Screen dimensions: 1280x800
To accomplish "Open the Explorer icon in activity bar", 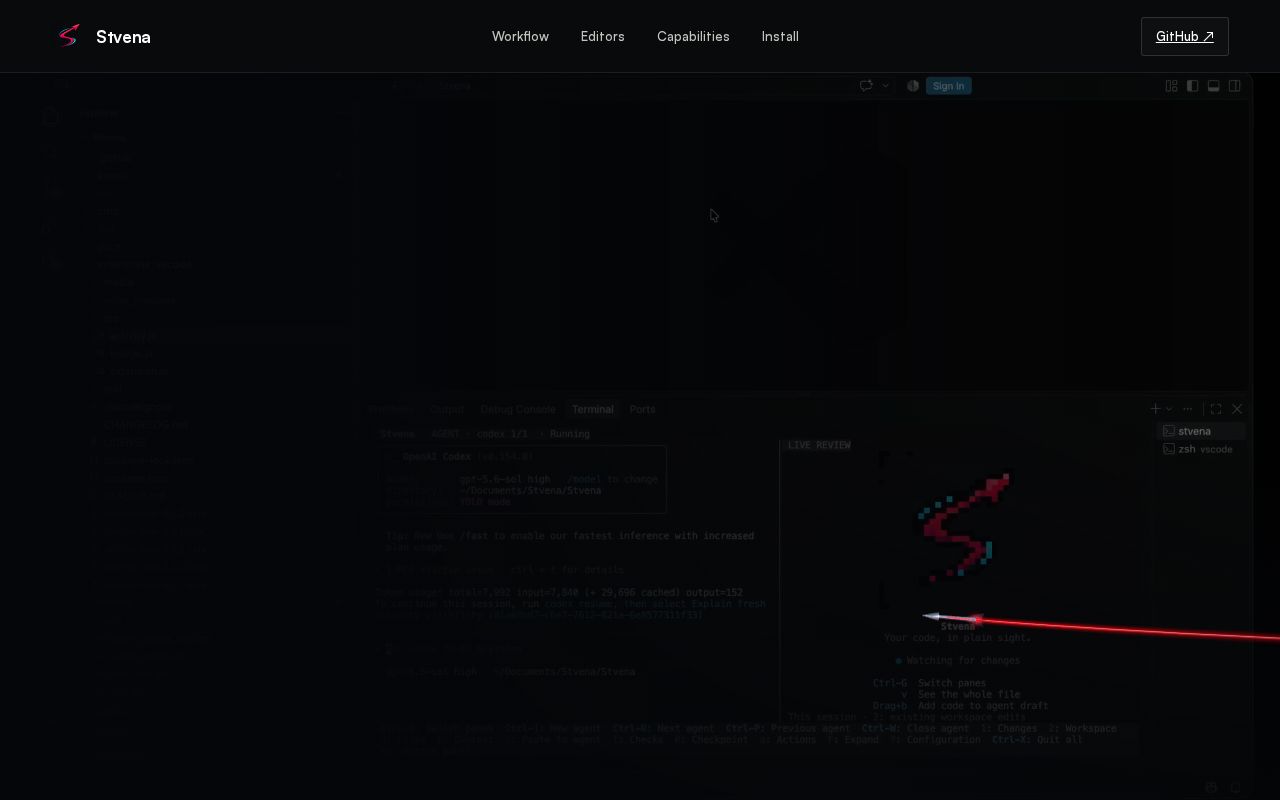I will pyautogui.click(x=52, y=117).
